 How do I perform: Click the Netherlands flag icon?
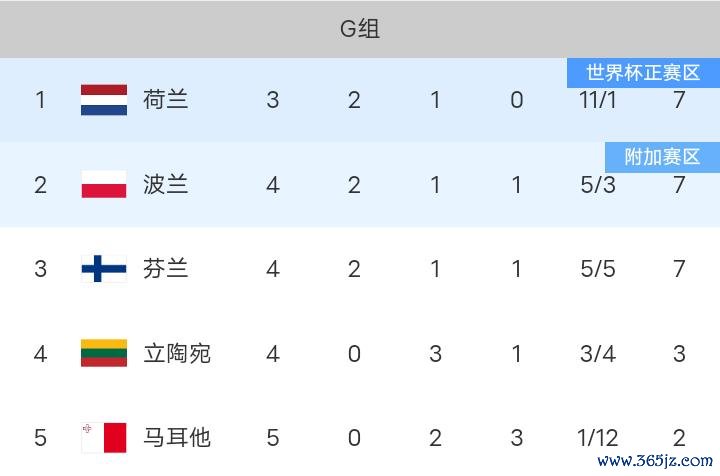point(104,100)
